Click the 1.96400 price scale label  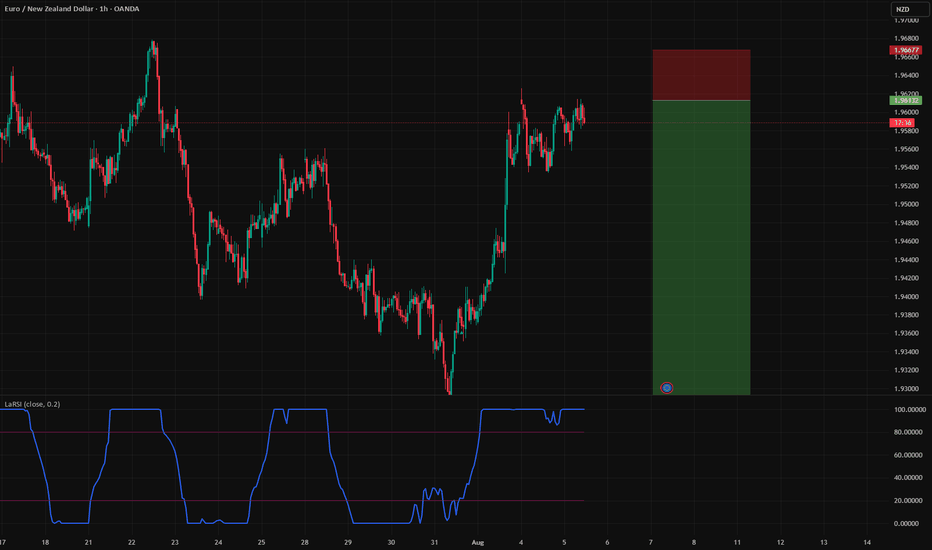point(906,76)
